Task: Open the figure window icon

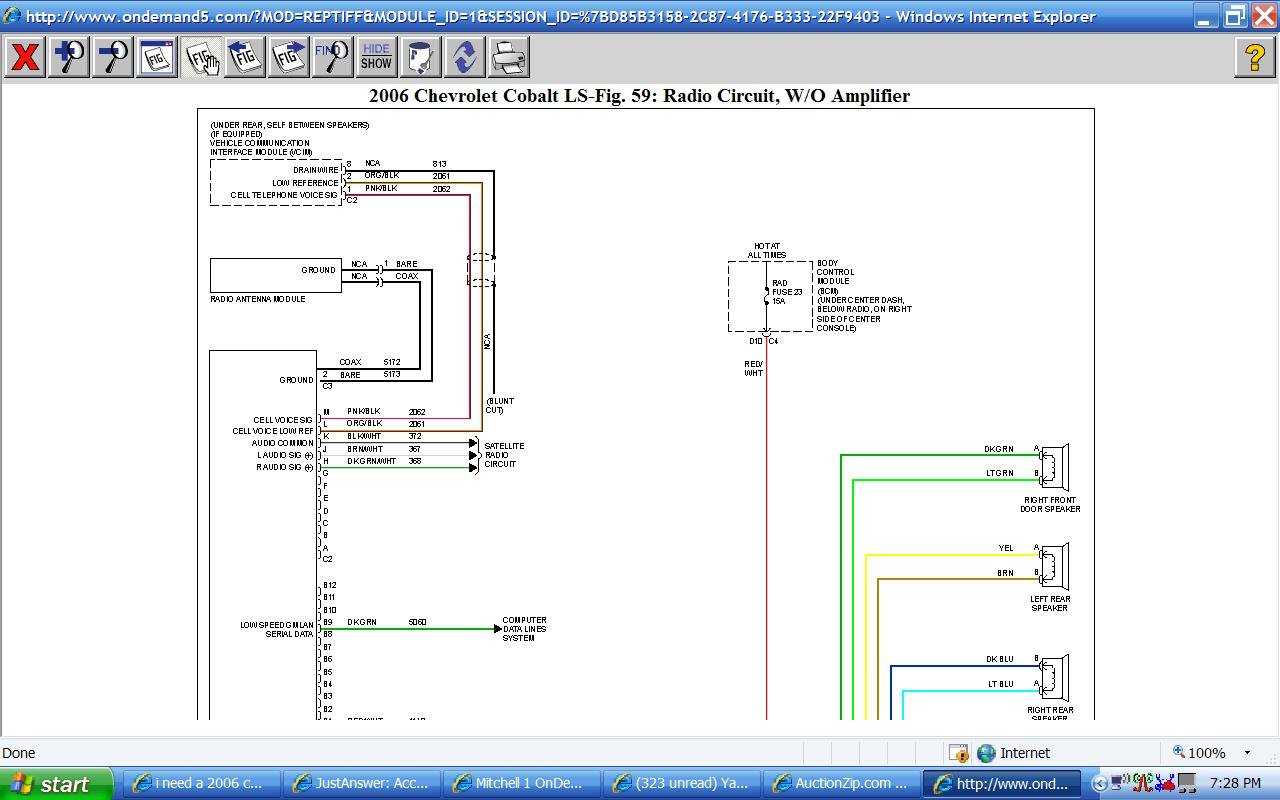Action: (157, 57)
